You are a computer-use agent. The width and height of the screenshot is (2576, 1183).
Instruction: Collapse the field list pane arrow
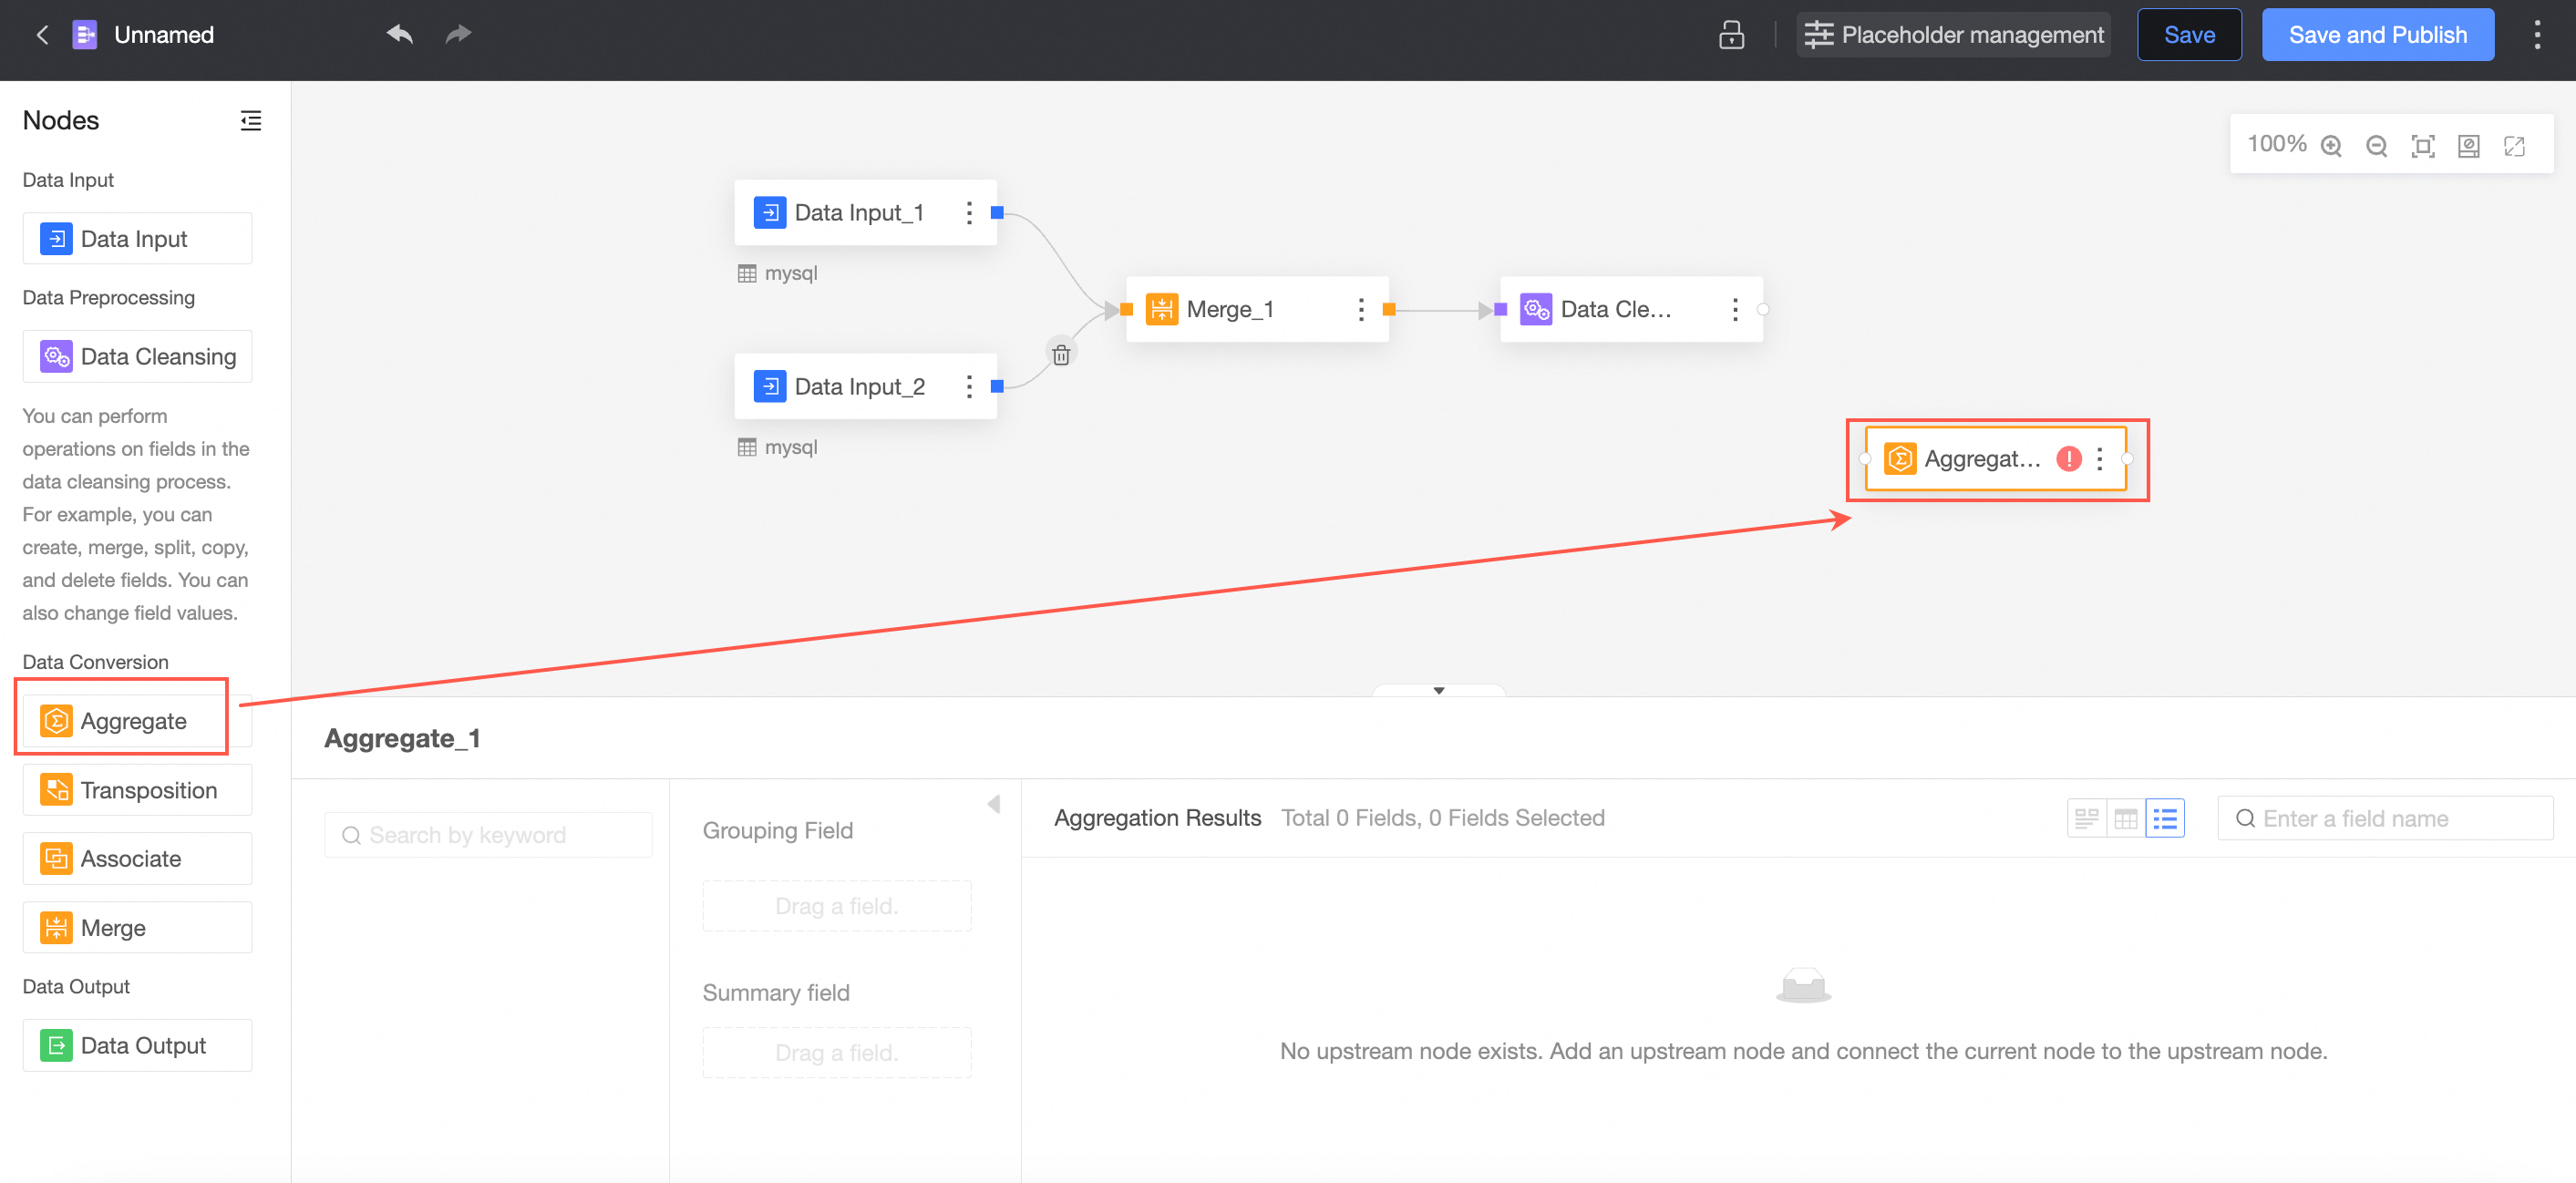(993, 804)
